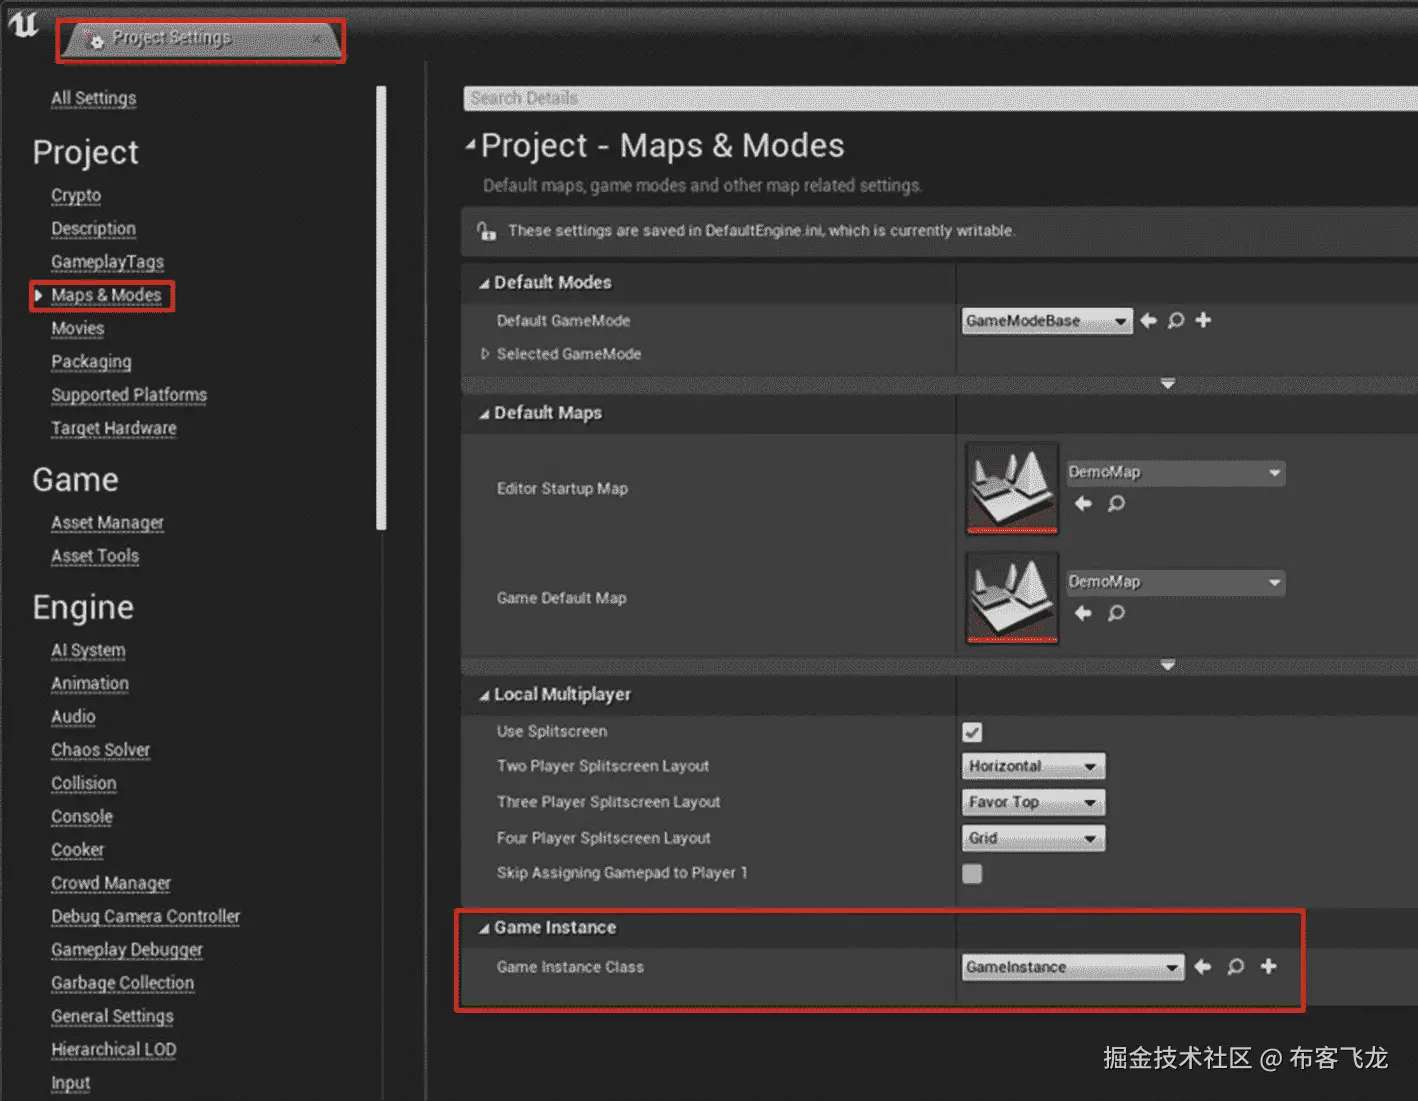1418x1101 pixels.
Task: Create new GameMode class plus icon
Action: (x=1204, y=320)
